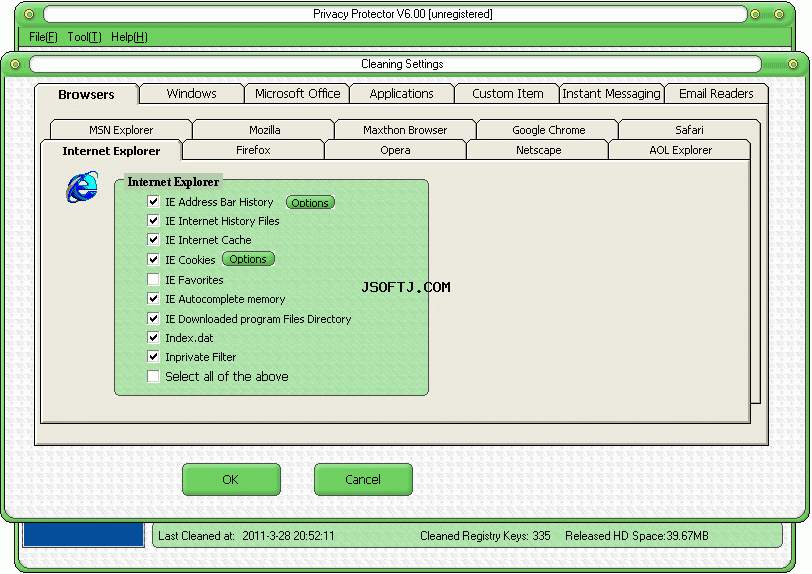
Task: Toggle IE Autocomplete memory checkbox
Action: tap(153, 299)
